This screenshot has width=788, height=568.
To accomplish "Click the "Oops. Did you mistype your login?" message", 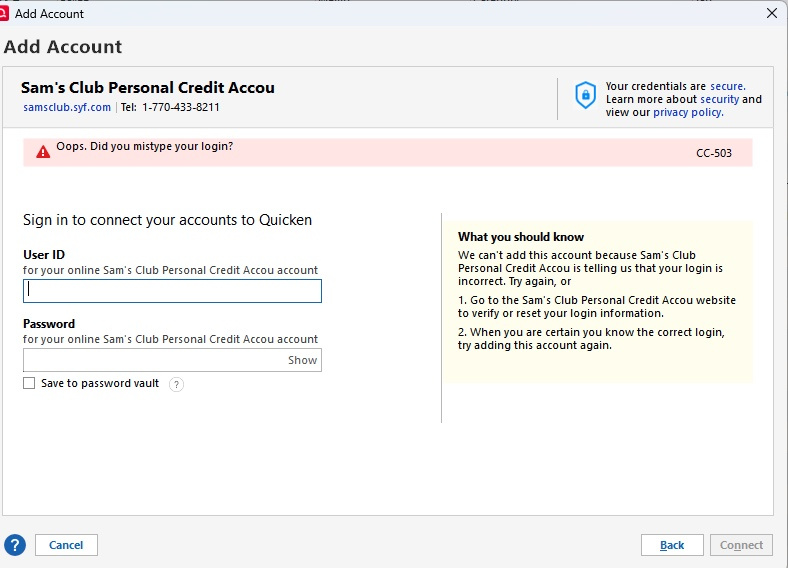I will 144,146.
